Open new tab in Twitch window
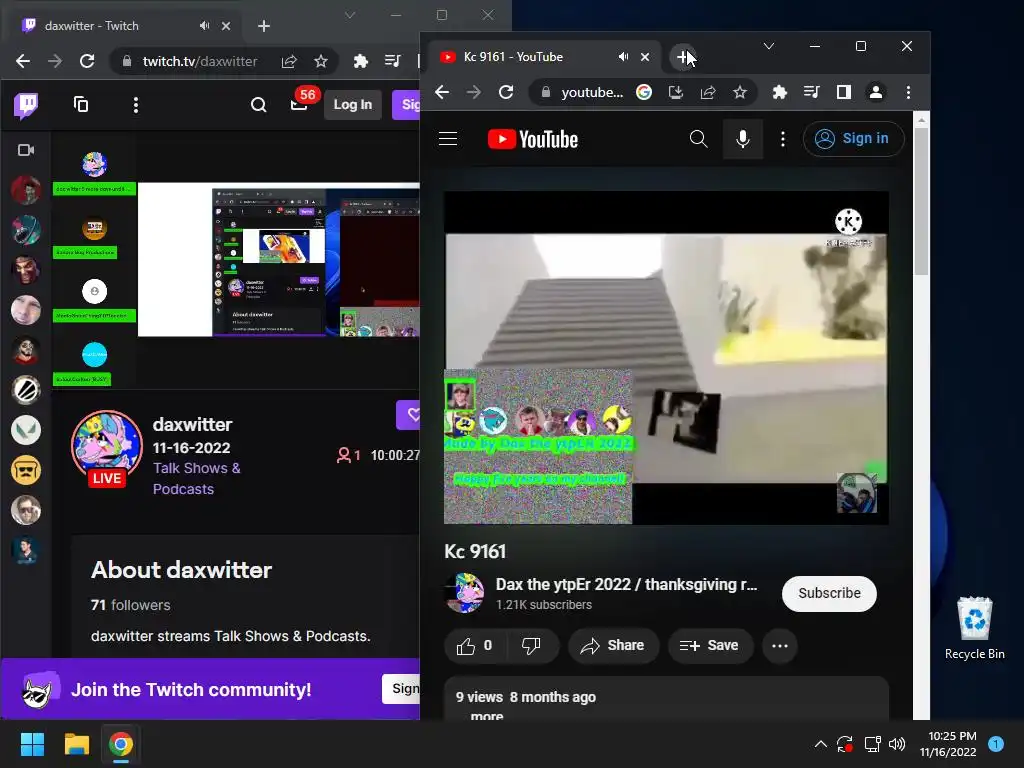 click(x=264, y=26)
